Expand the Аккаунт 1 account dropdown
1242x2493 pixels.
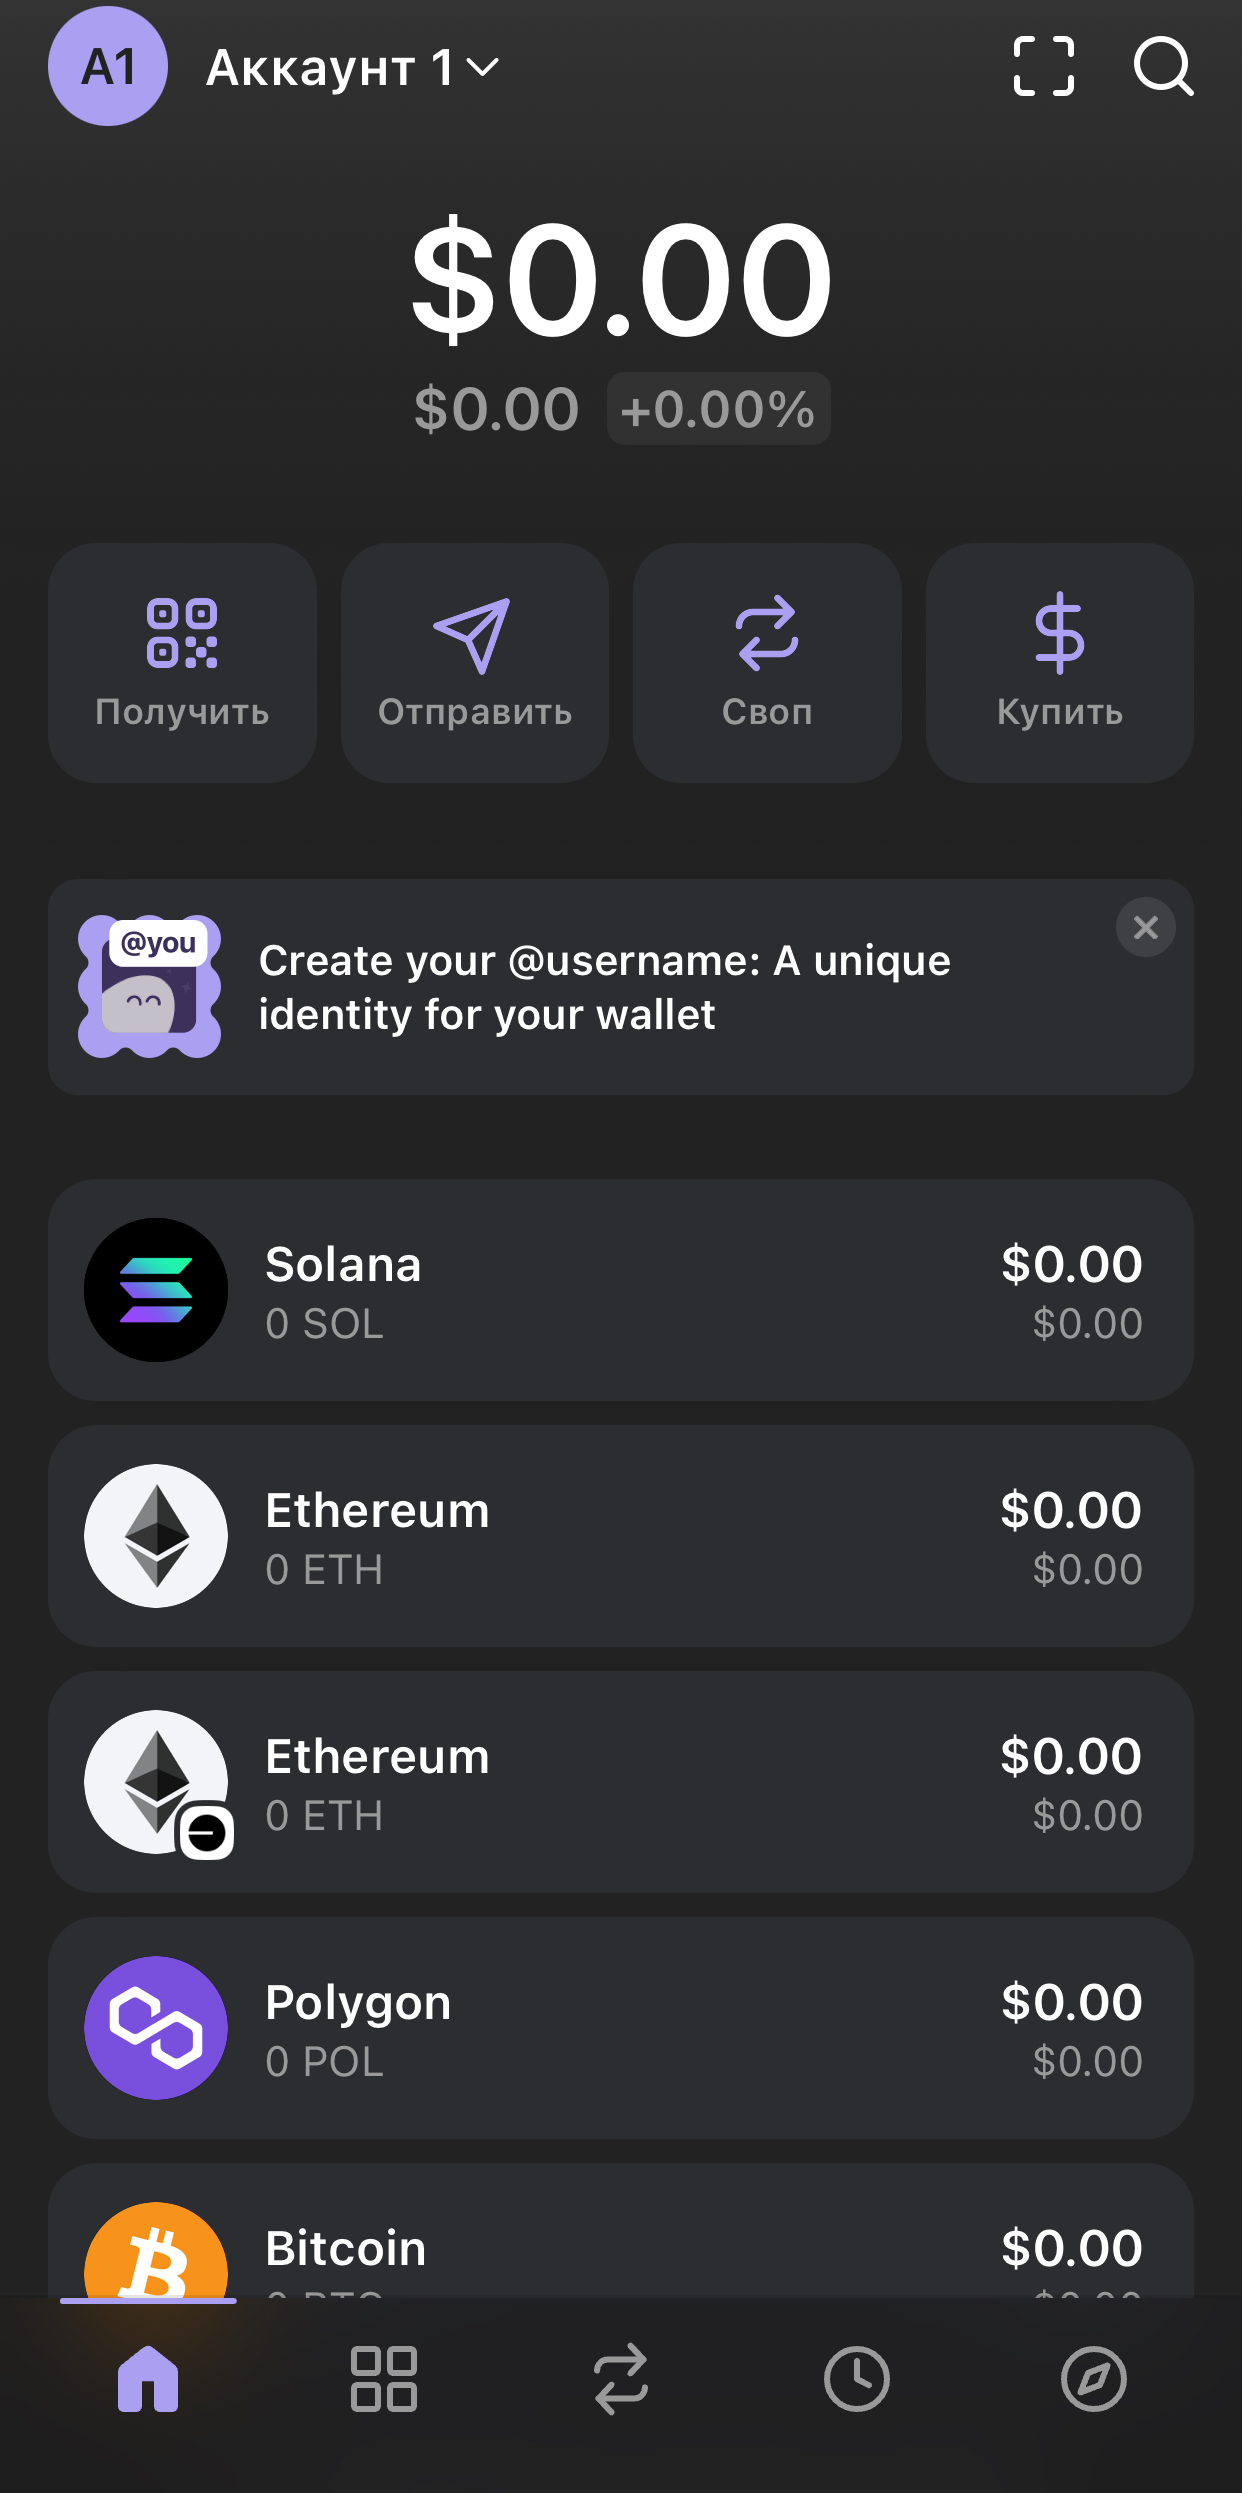[x=352, y=68]
